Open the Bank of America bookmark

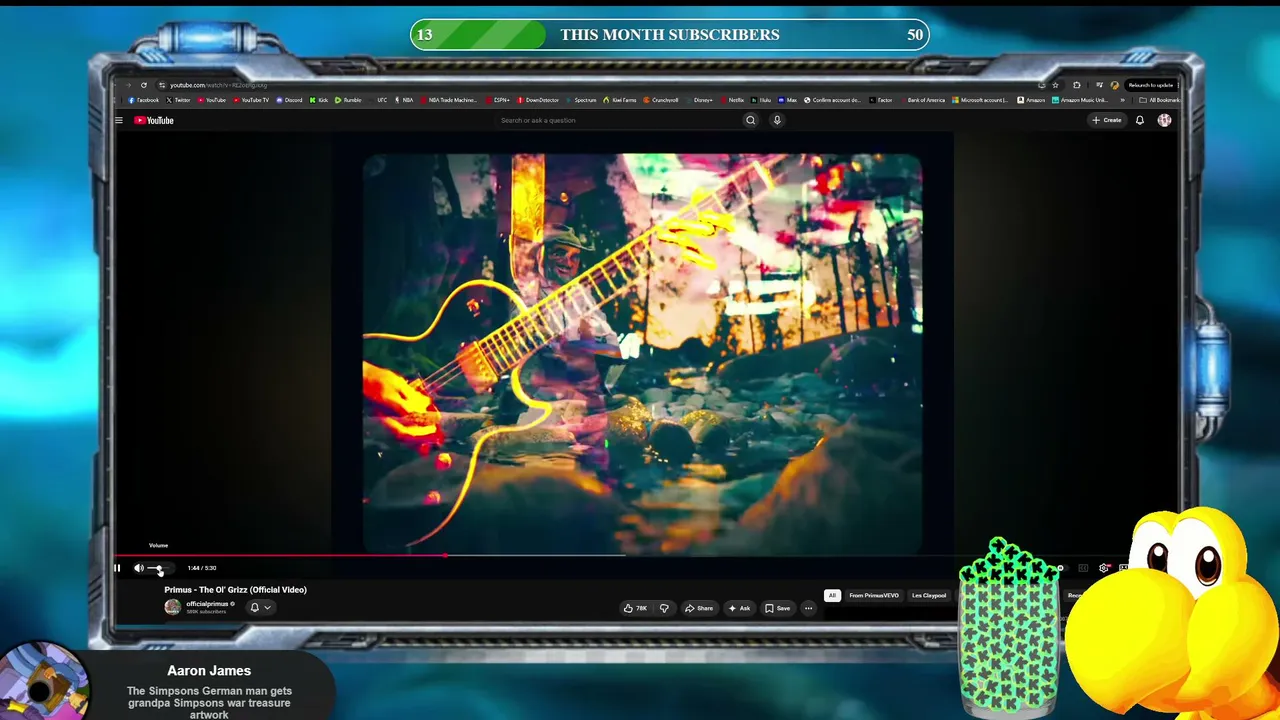click(923, 100)
